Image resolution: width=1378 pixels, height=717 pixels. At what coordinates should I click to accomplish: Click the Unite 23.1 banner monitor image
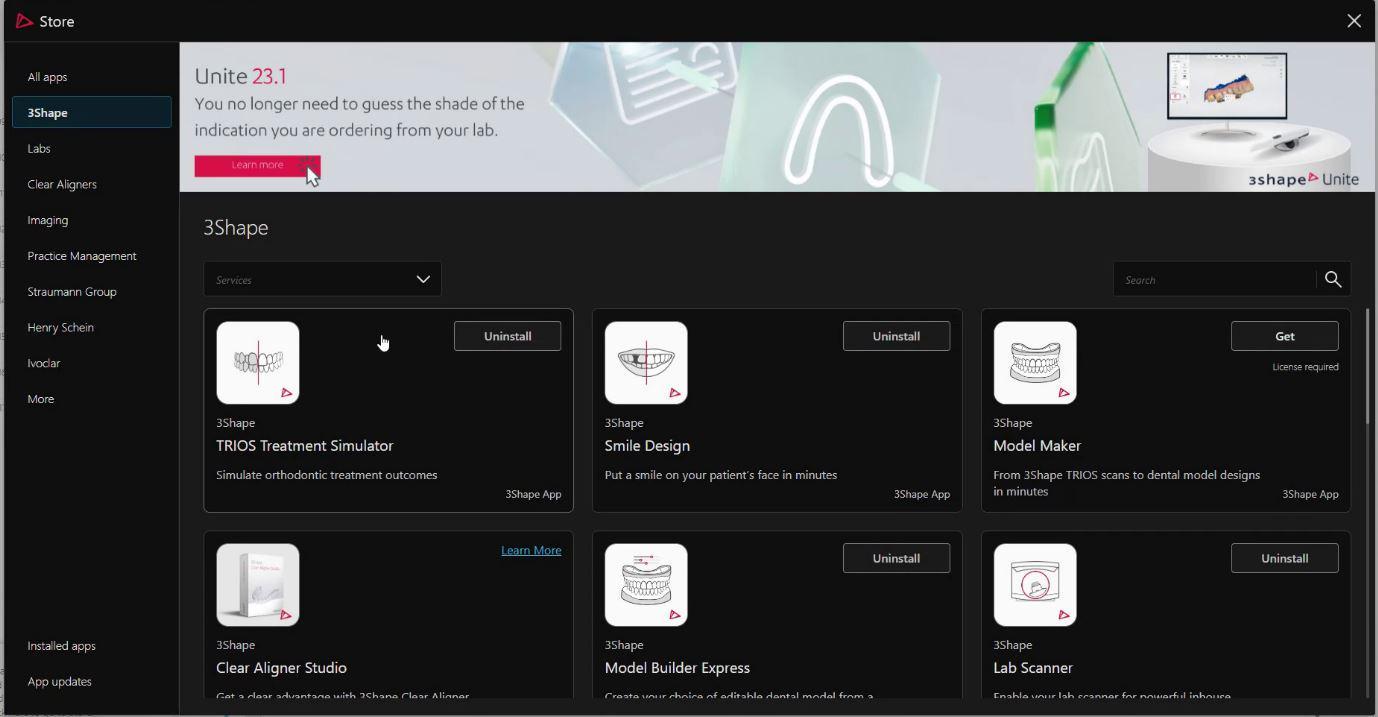[x=1227, y=86]
